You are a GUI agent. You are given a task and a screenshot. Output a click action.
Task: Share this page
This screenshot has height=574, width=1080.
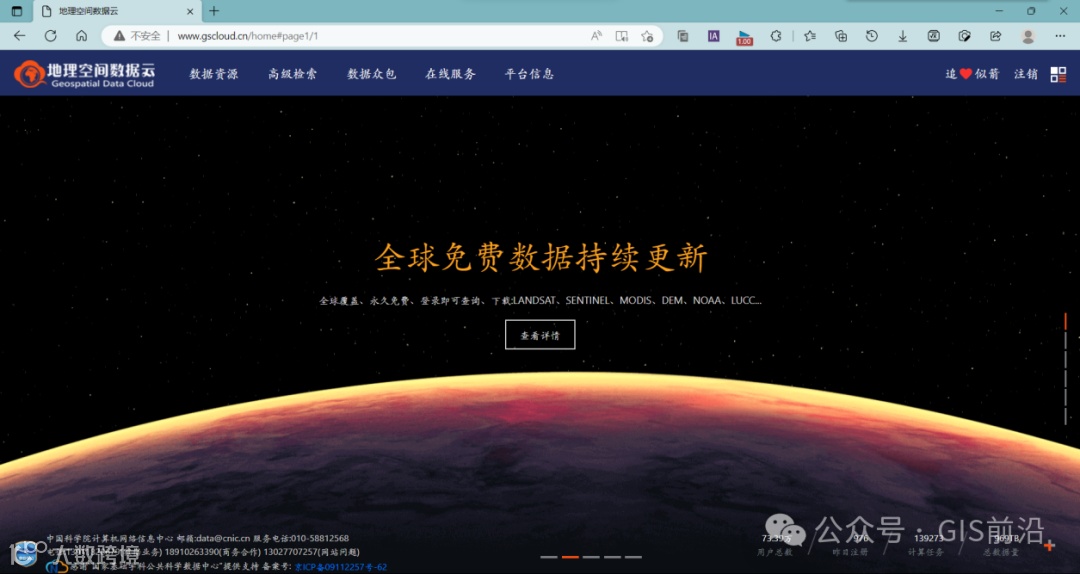pos(995,36)
